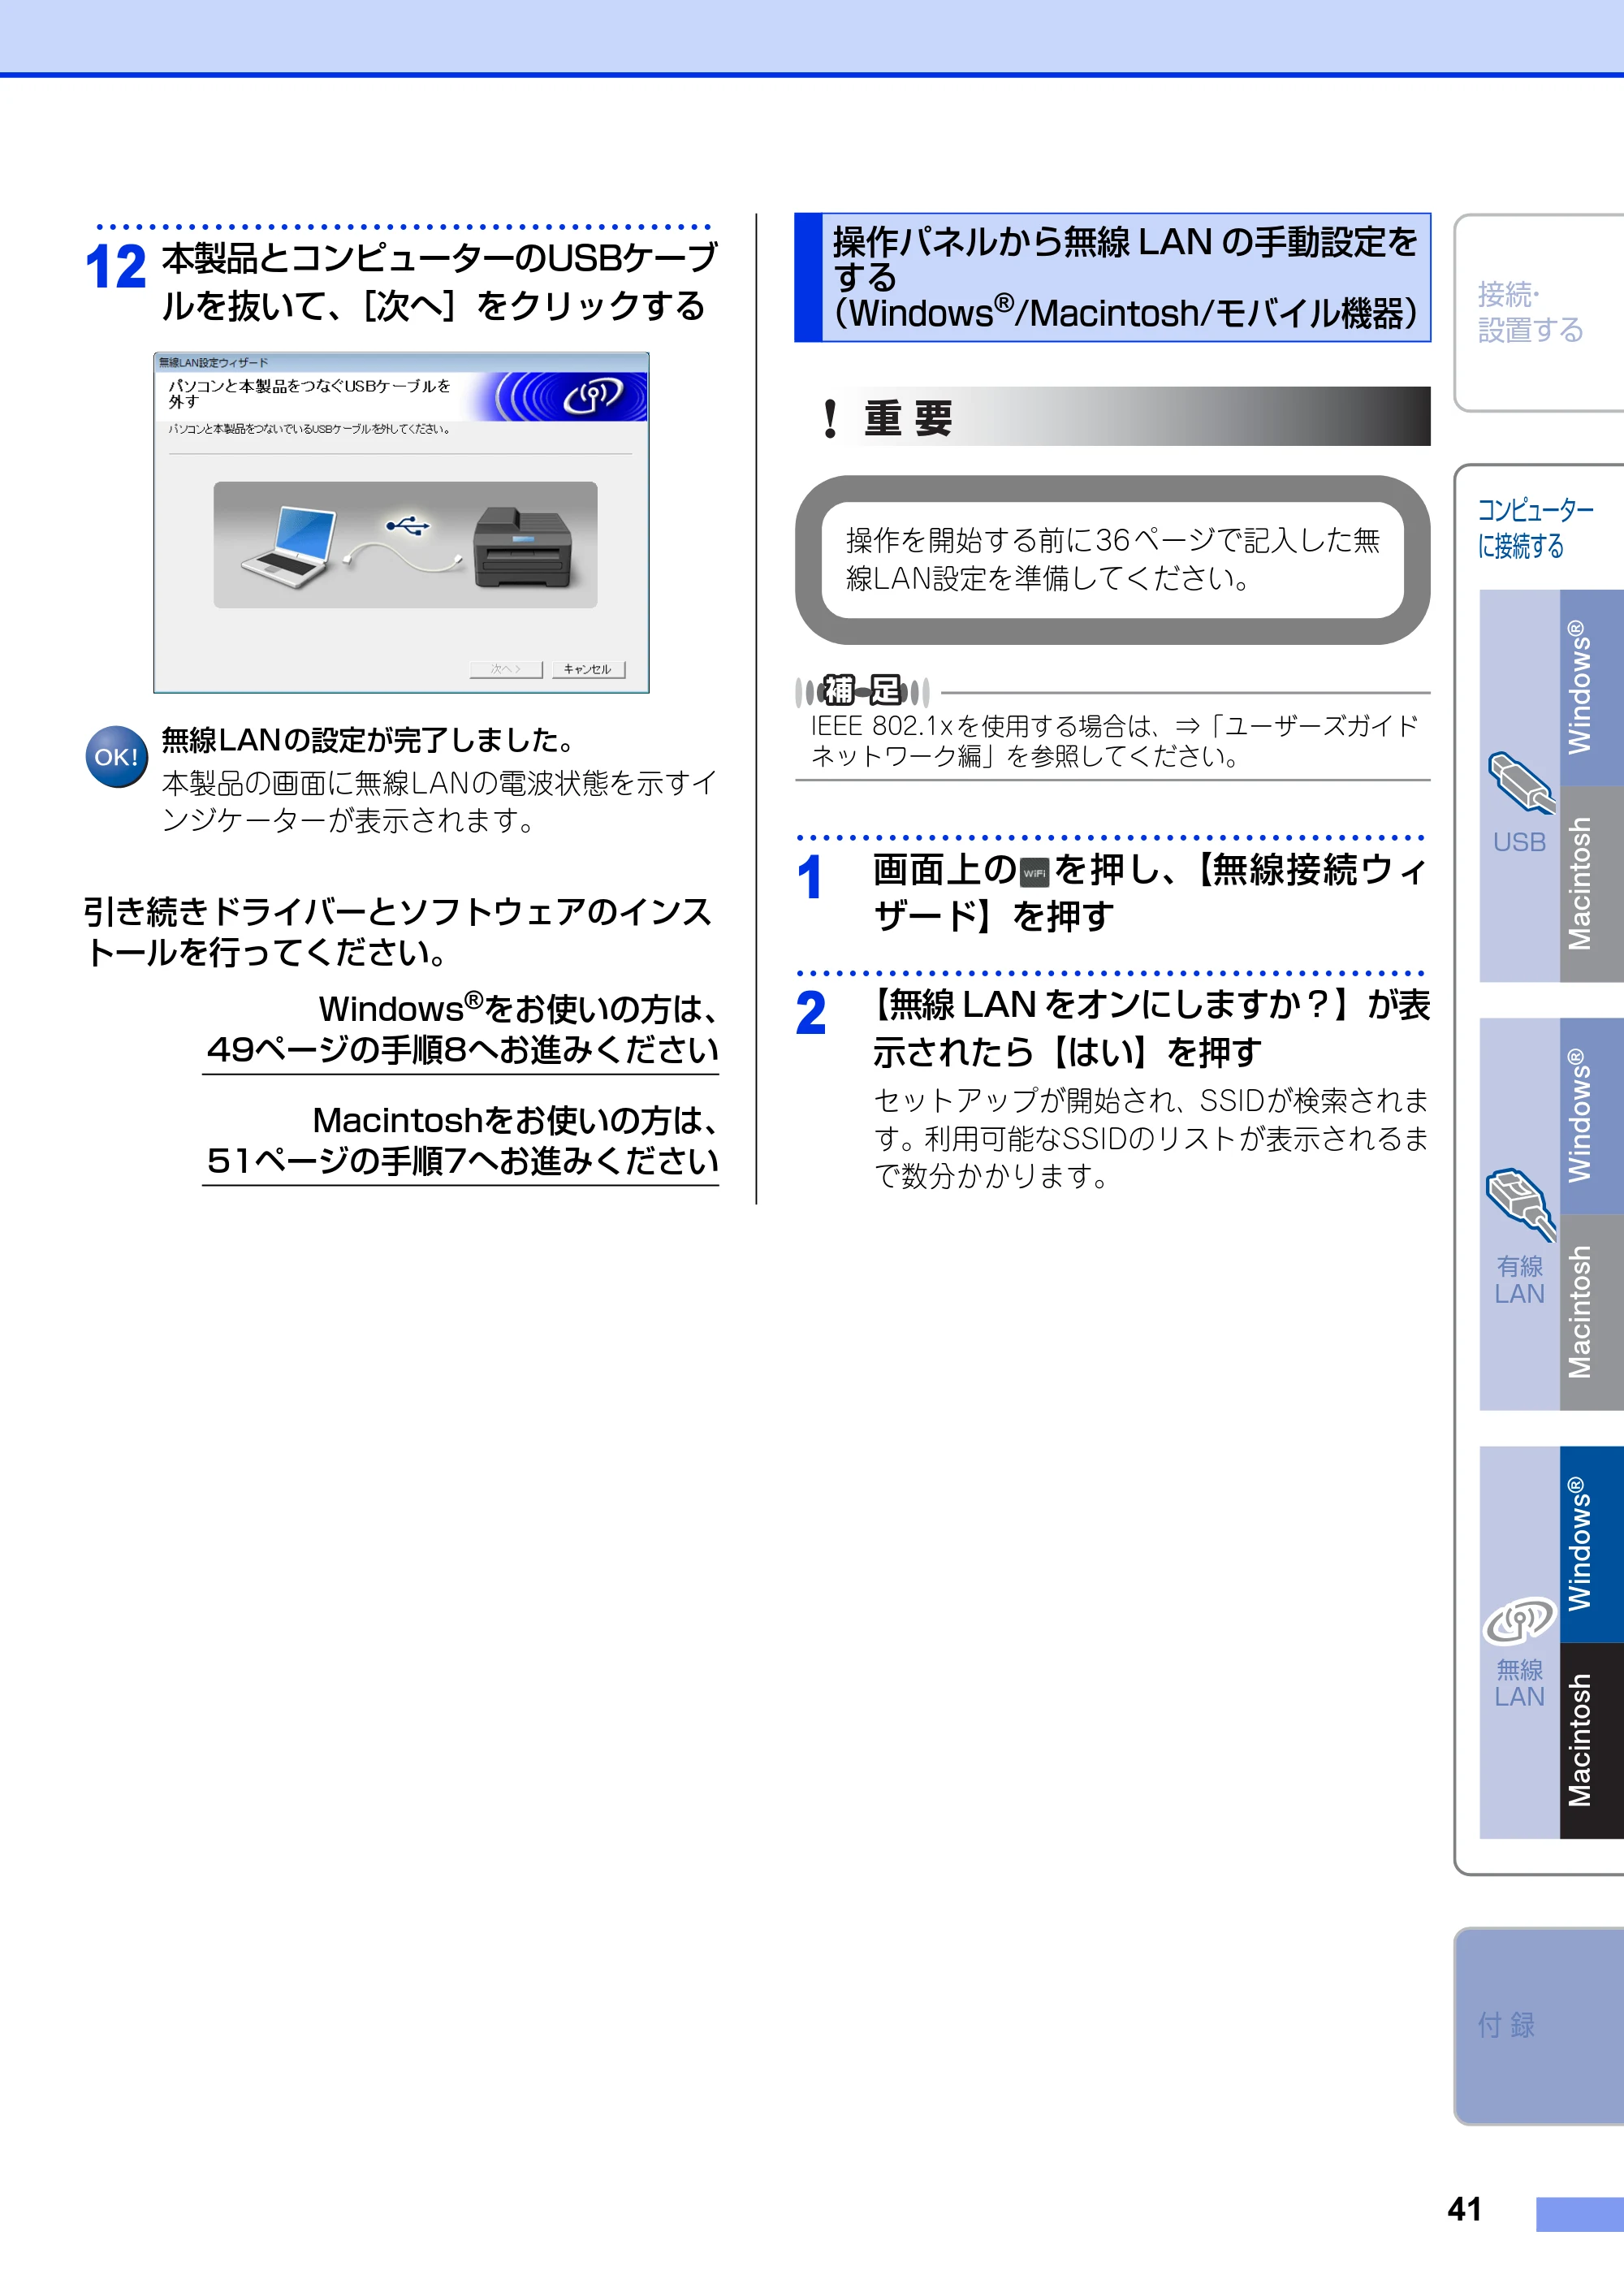Click the text 無線LANの設定が完了しました。
Viewport: 1624px width, 2292px height.
coord(369,740)
